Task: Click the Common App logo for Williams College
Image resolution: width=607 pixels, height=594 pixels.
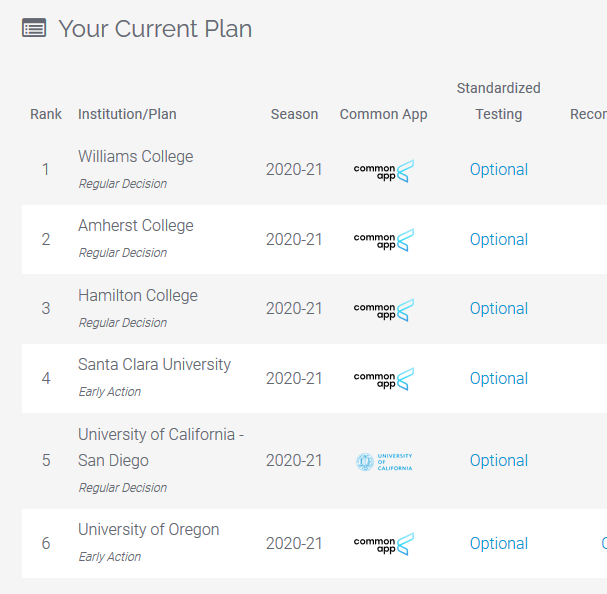Action: pyautogui.click(x=384, y=171)
